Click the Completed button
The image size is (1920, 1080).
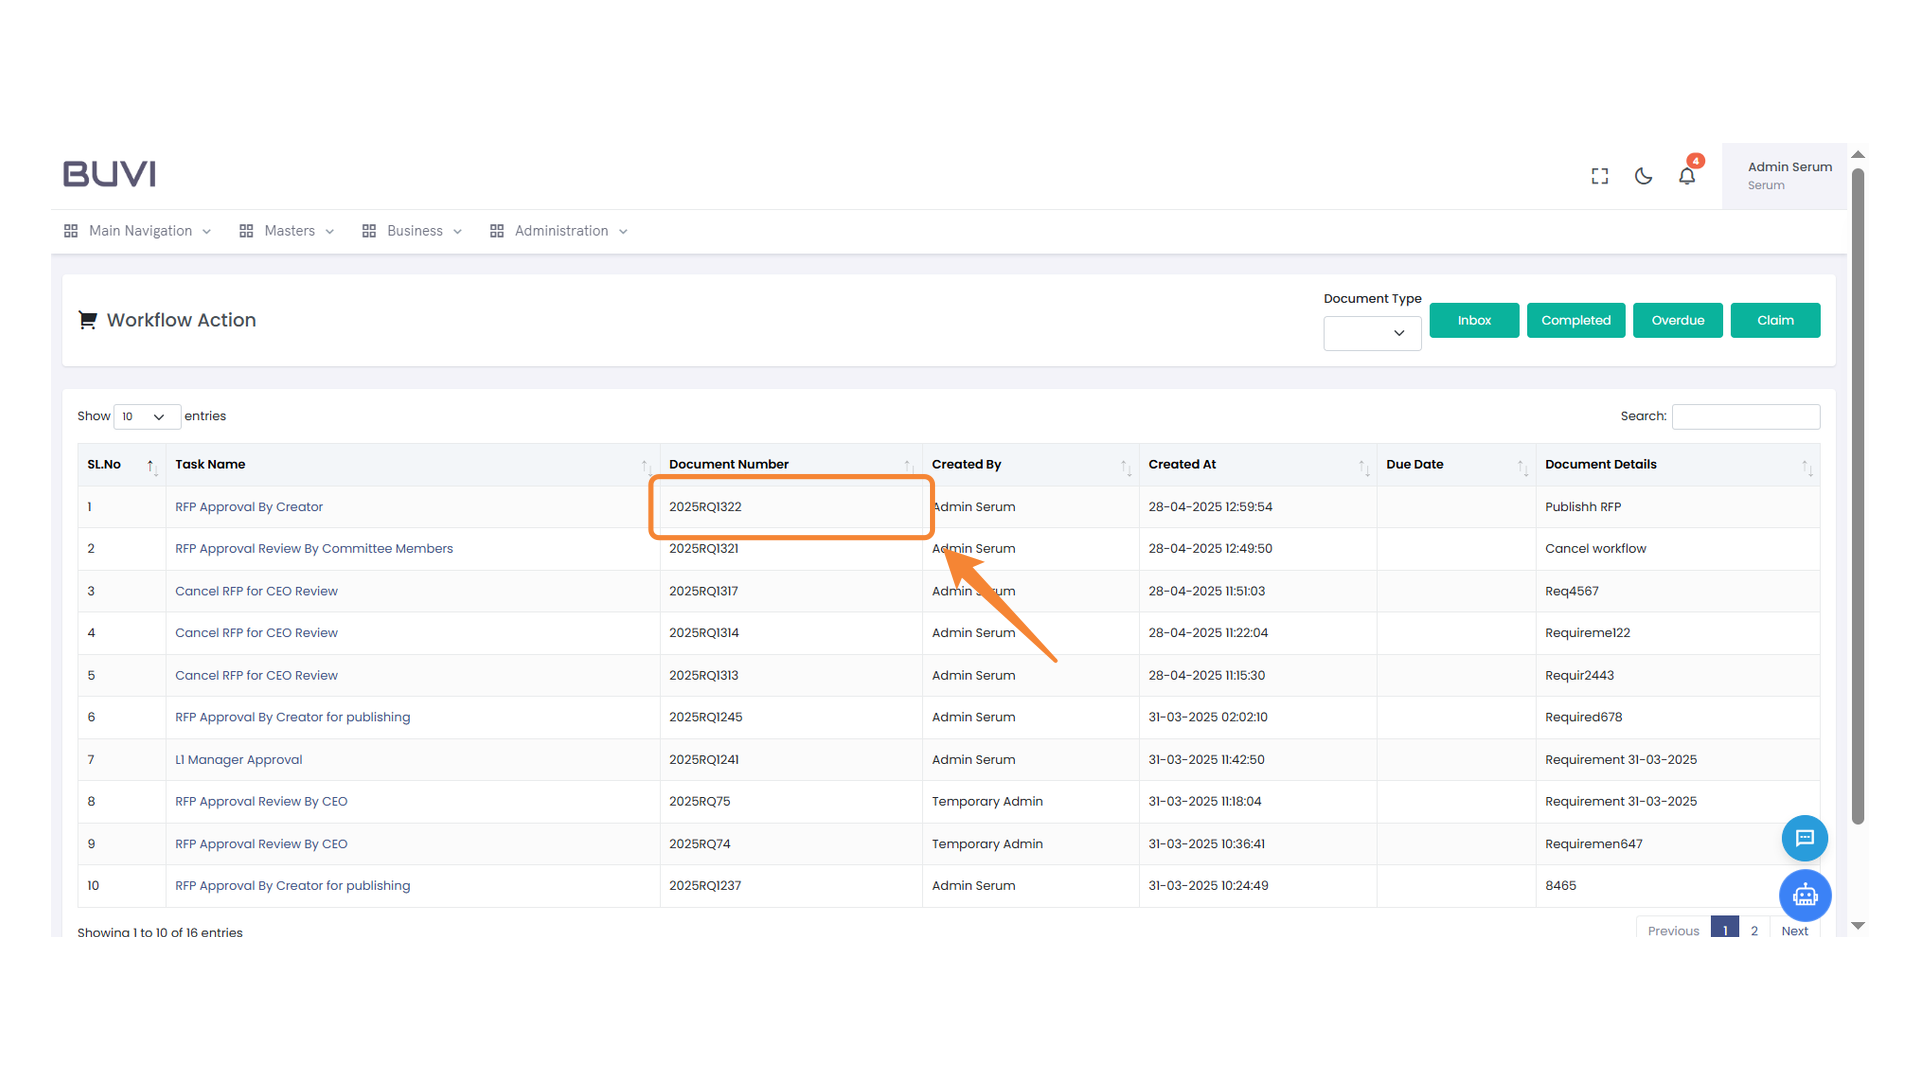[1575, 321]
